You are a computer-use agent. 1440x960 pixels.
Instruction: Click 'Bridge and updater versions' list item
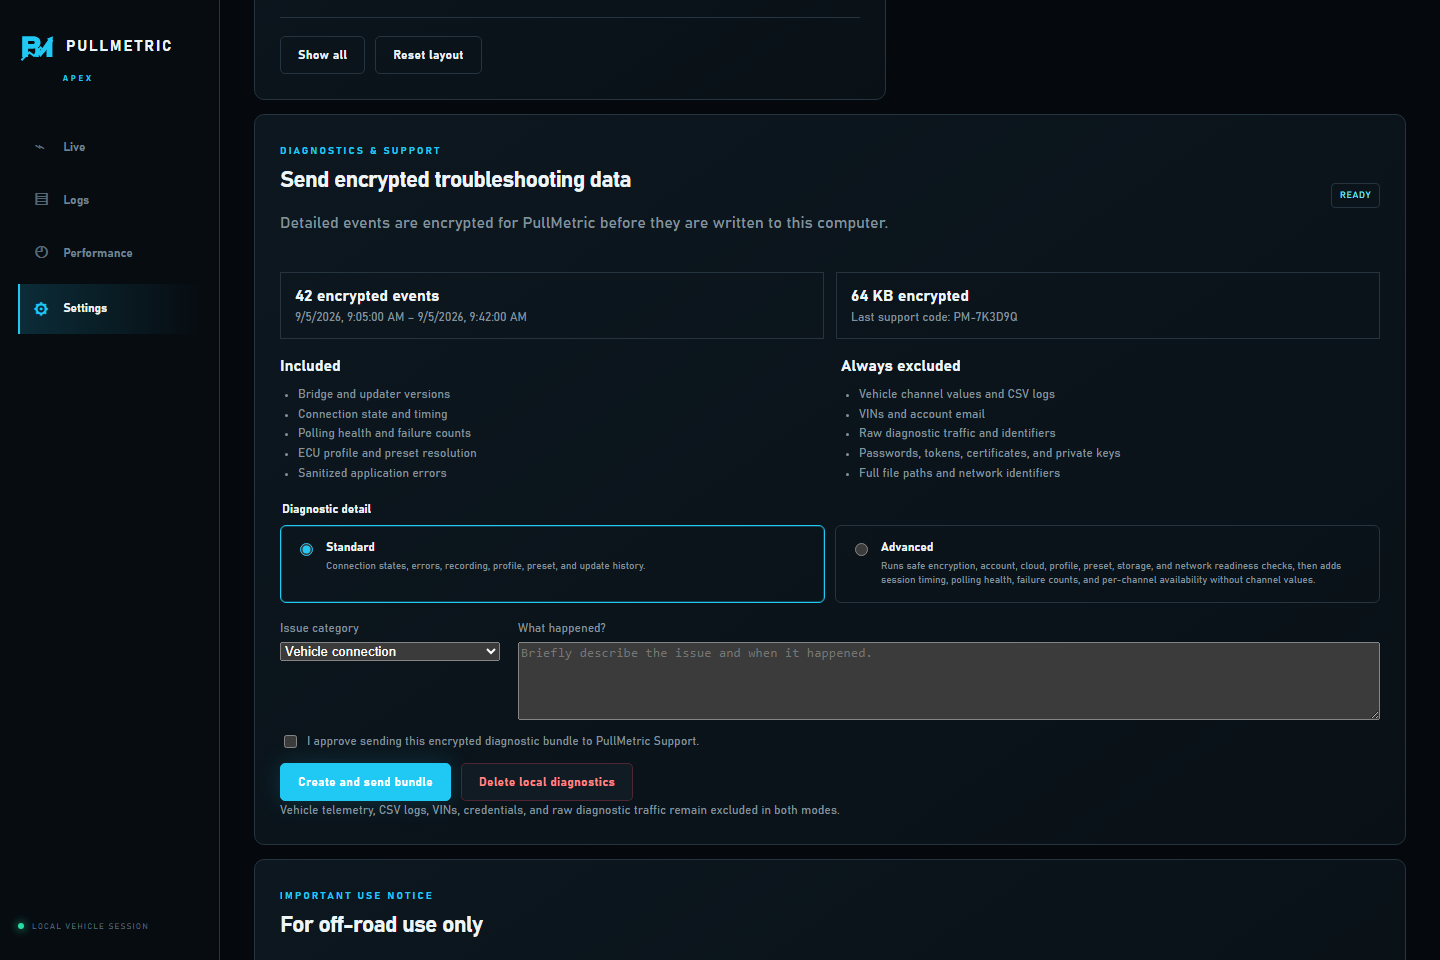click(374, 394)
